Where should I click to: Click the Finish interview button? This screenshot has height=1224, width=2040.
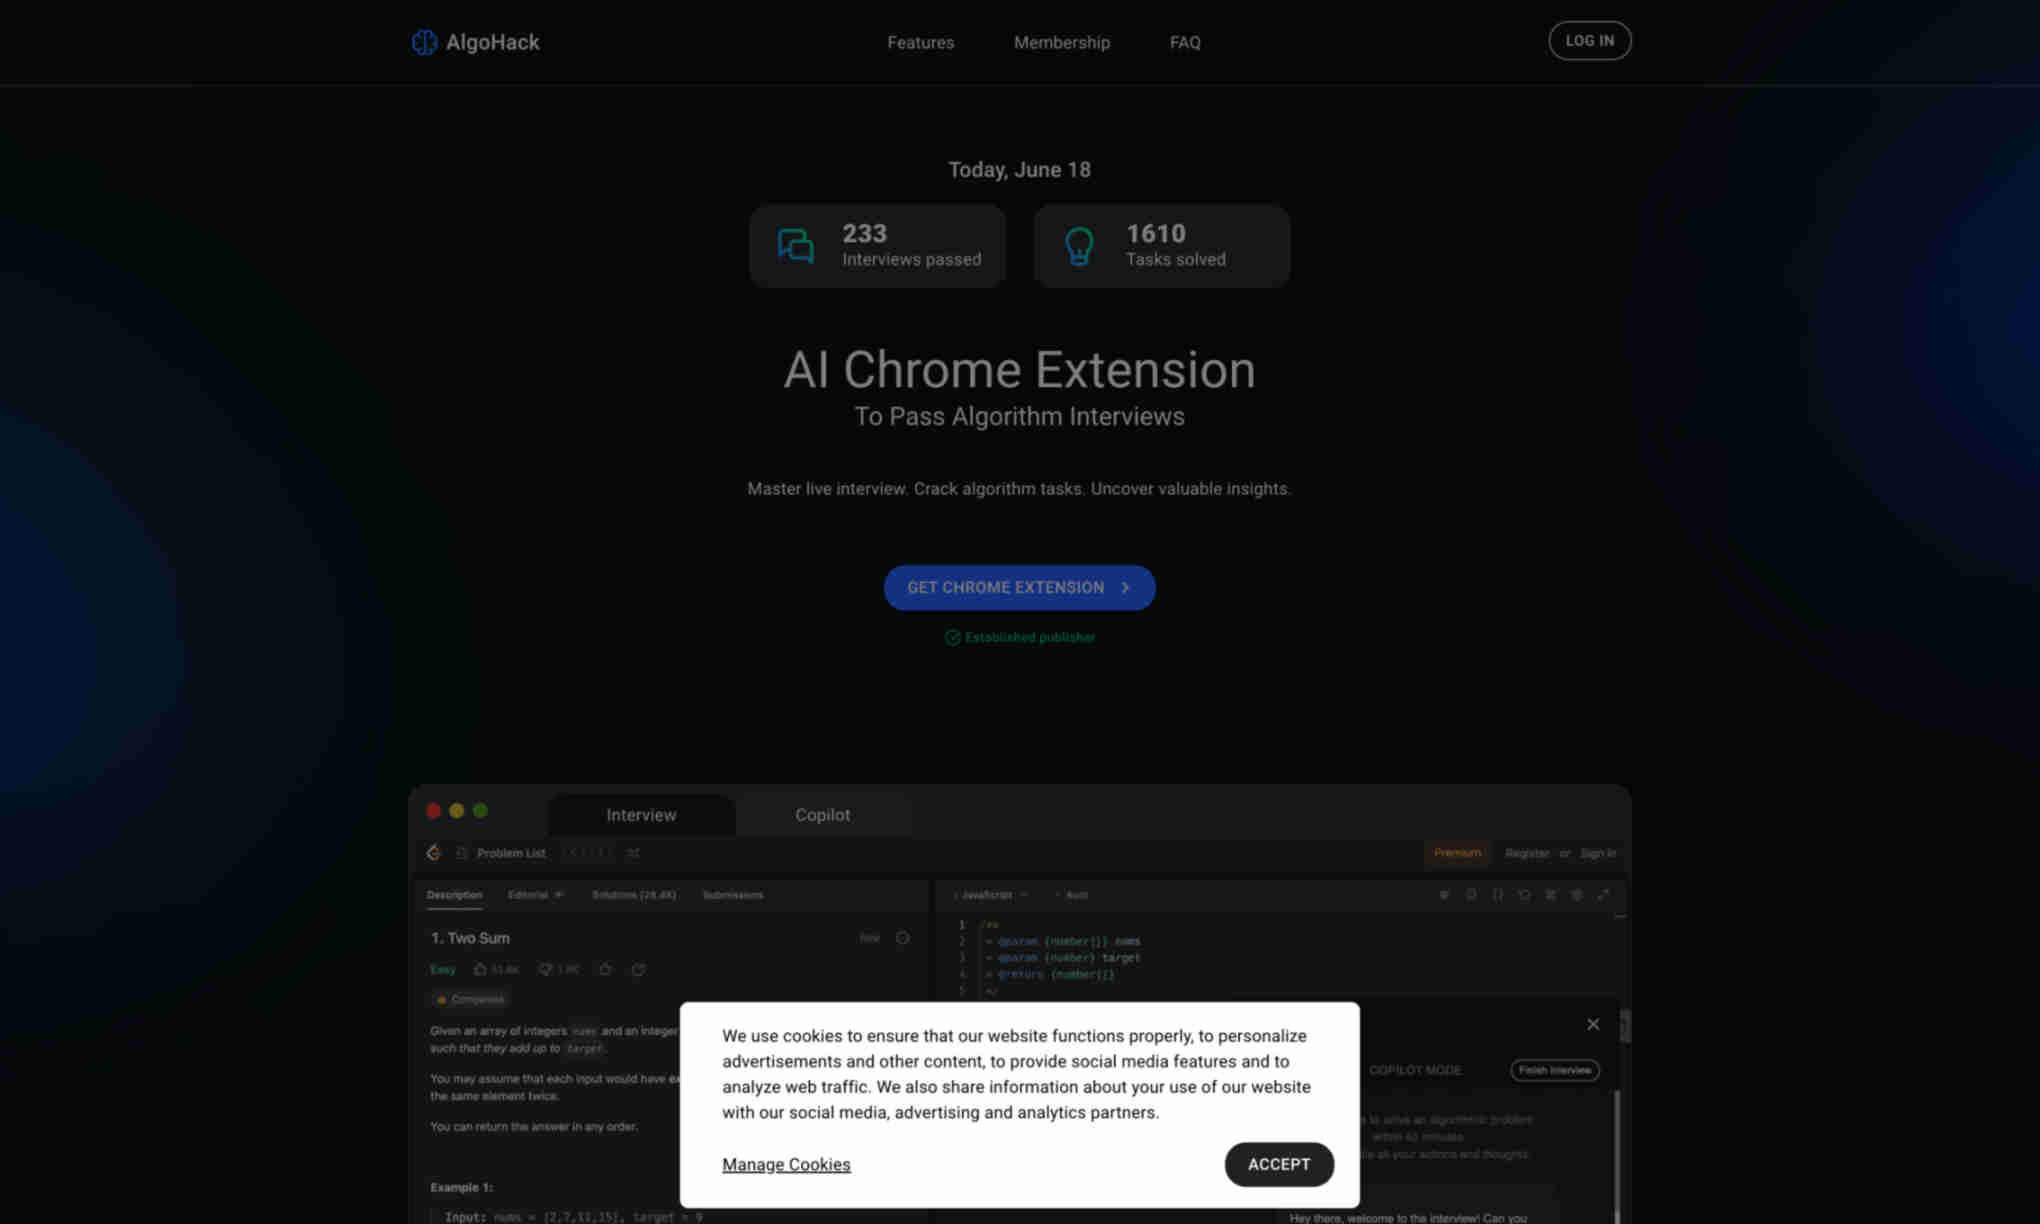point(1554,1070)
